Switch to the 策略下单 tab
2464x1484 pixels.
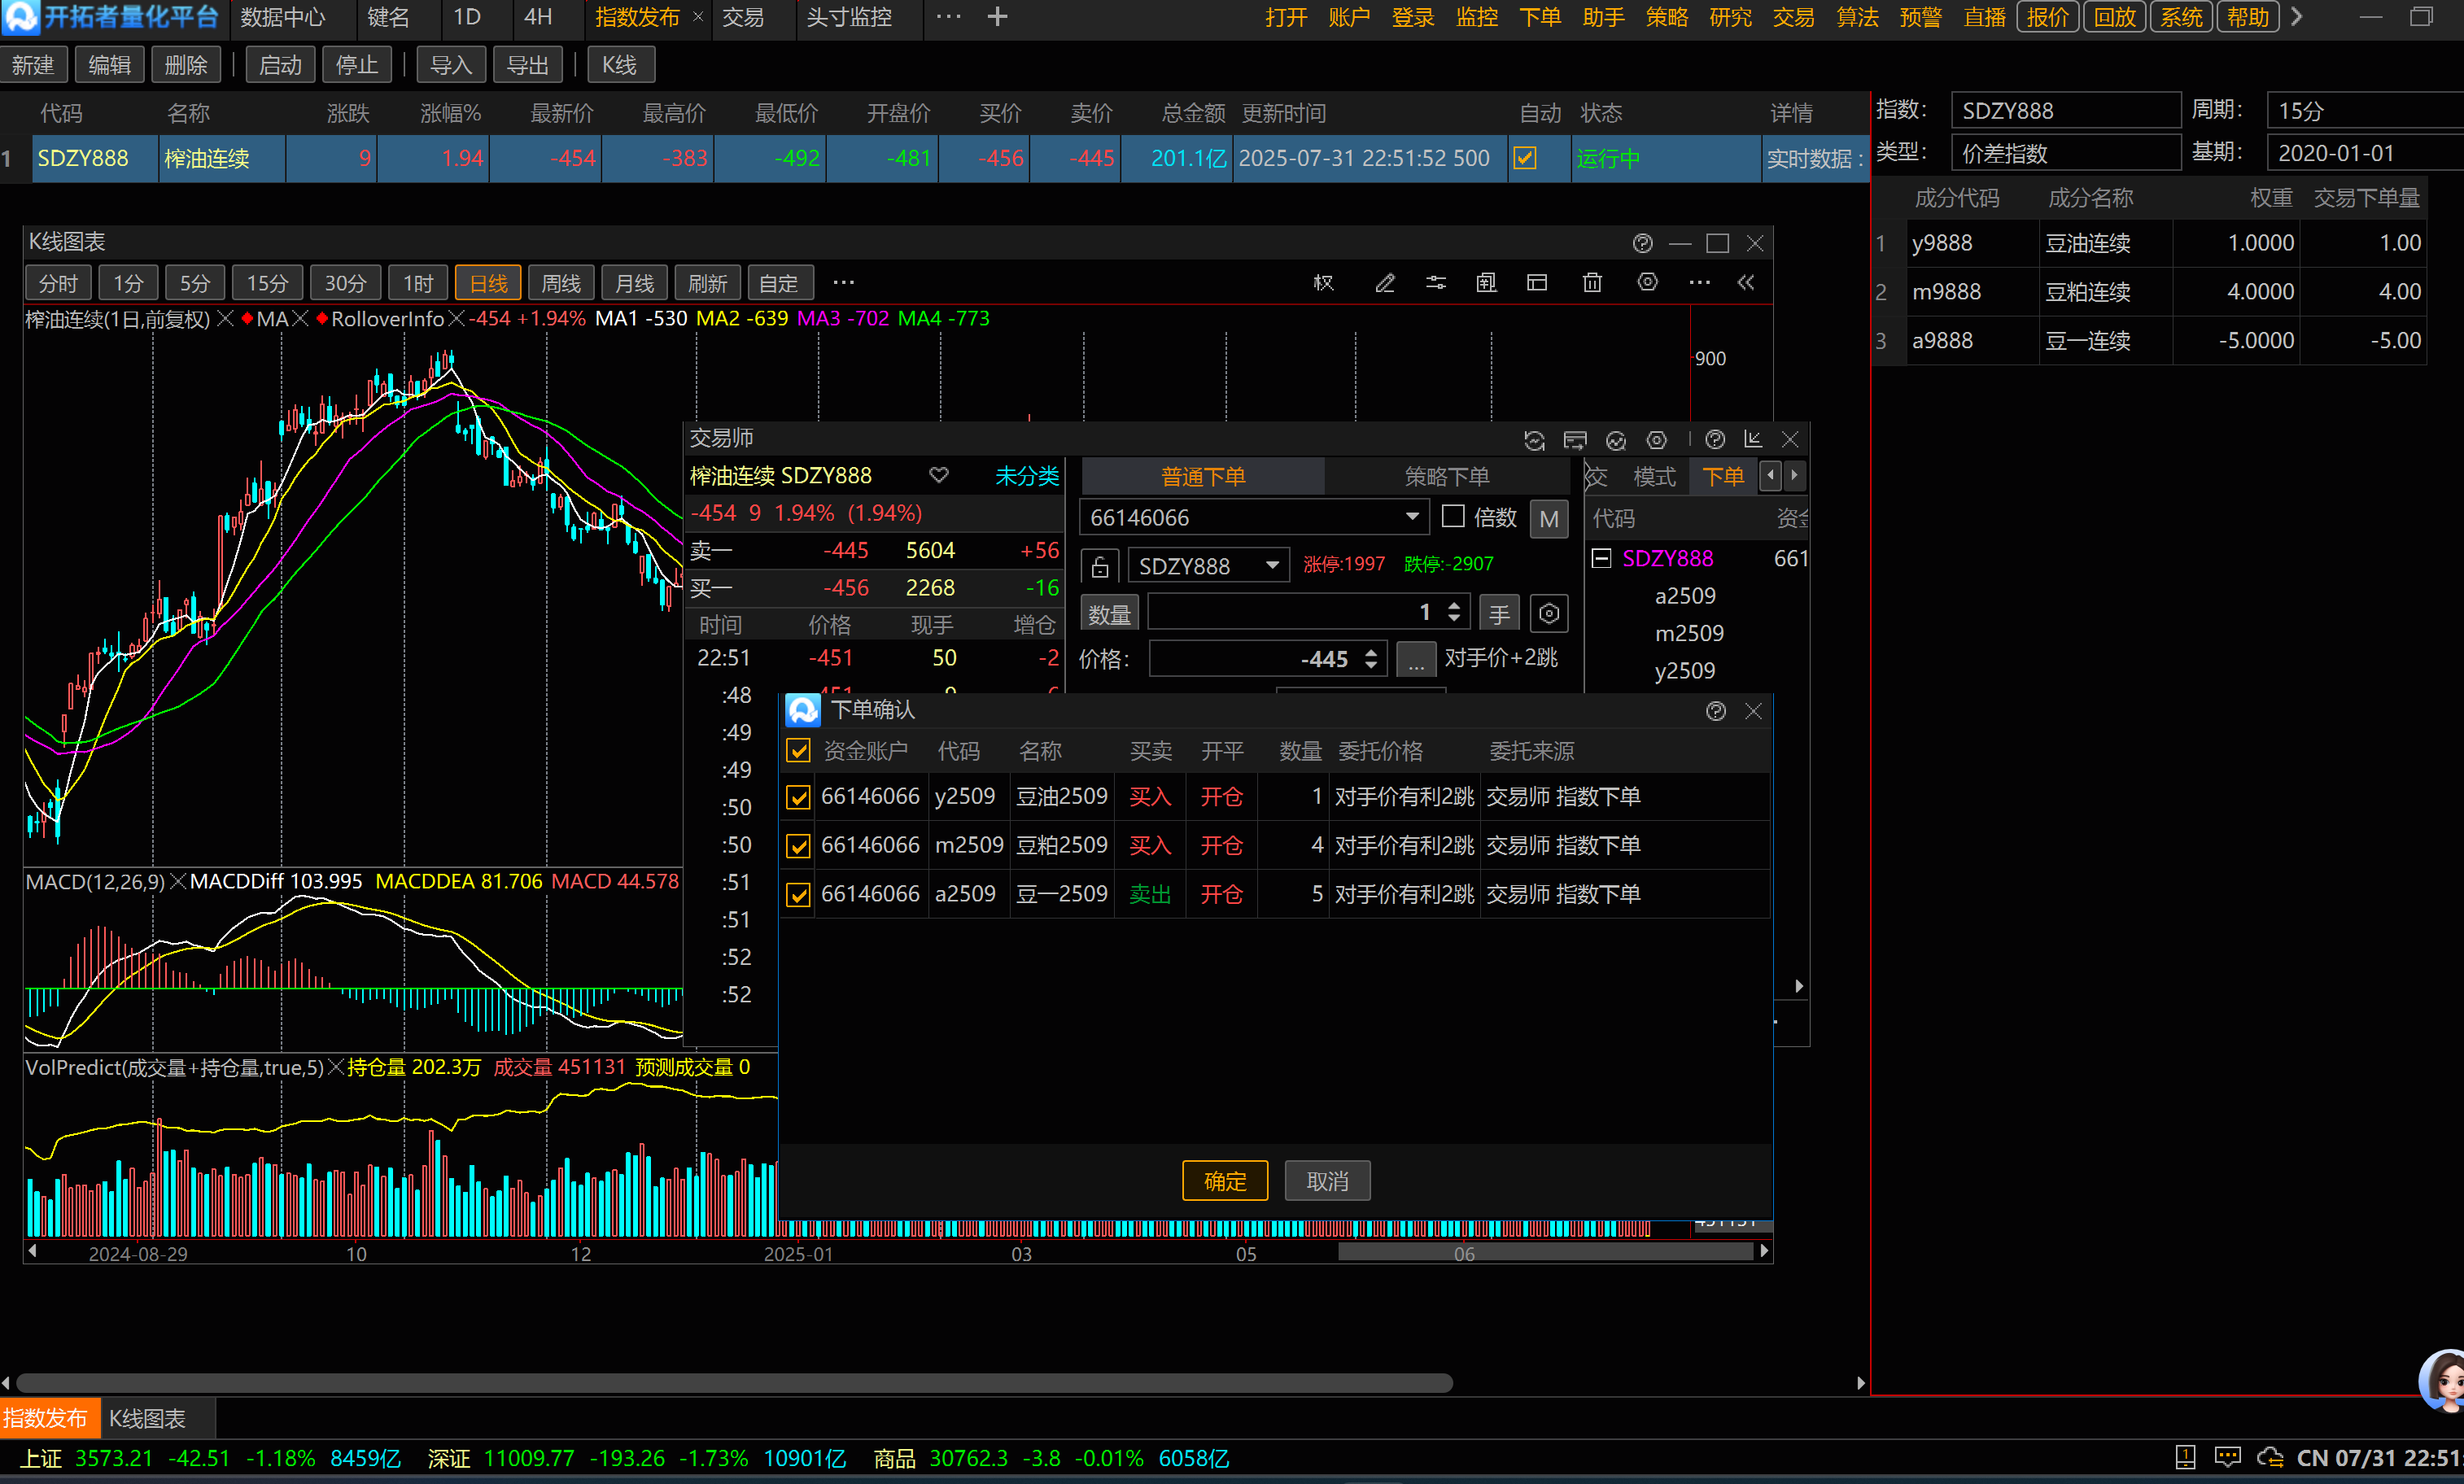tap(1446, 477)
